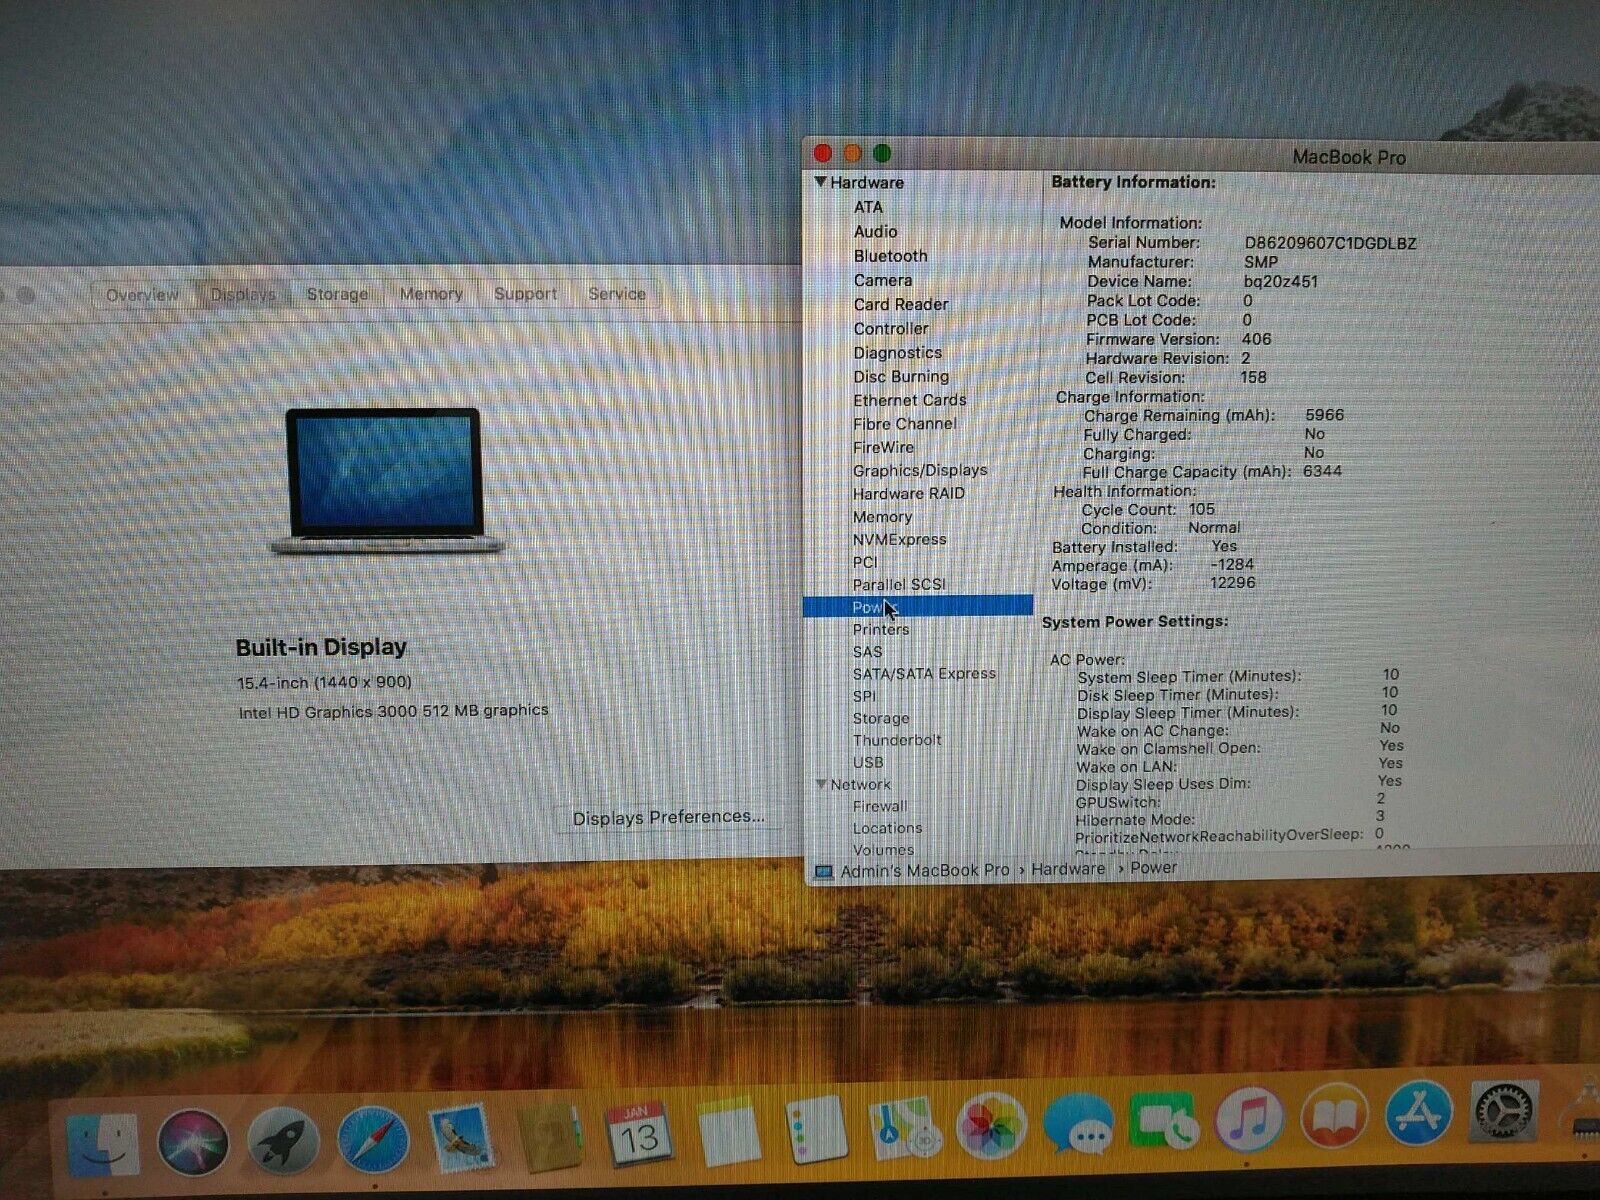Select highlighted Power row in sidebar
The image size is (1600, 1200).
tap(918, 606)
